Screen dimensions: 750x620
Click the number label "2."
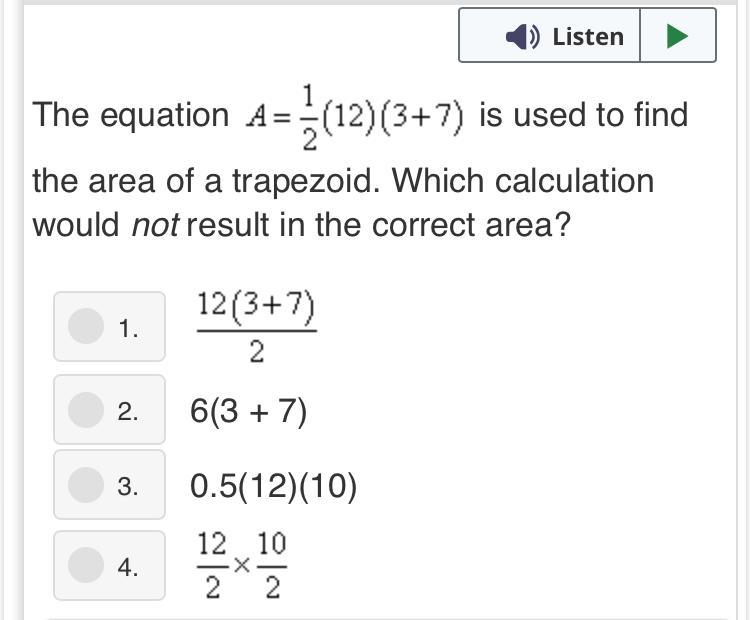click(x=128, y=411)
